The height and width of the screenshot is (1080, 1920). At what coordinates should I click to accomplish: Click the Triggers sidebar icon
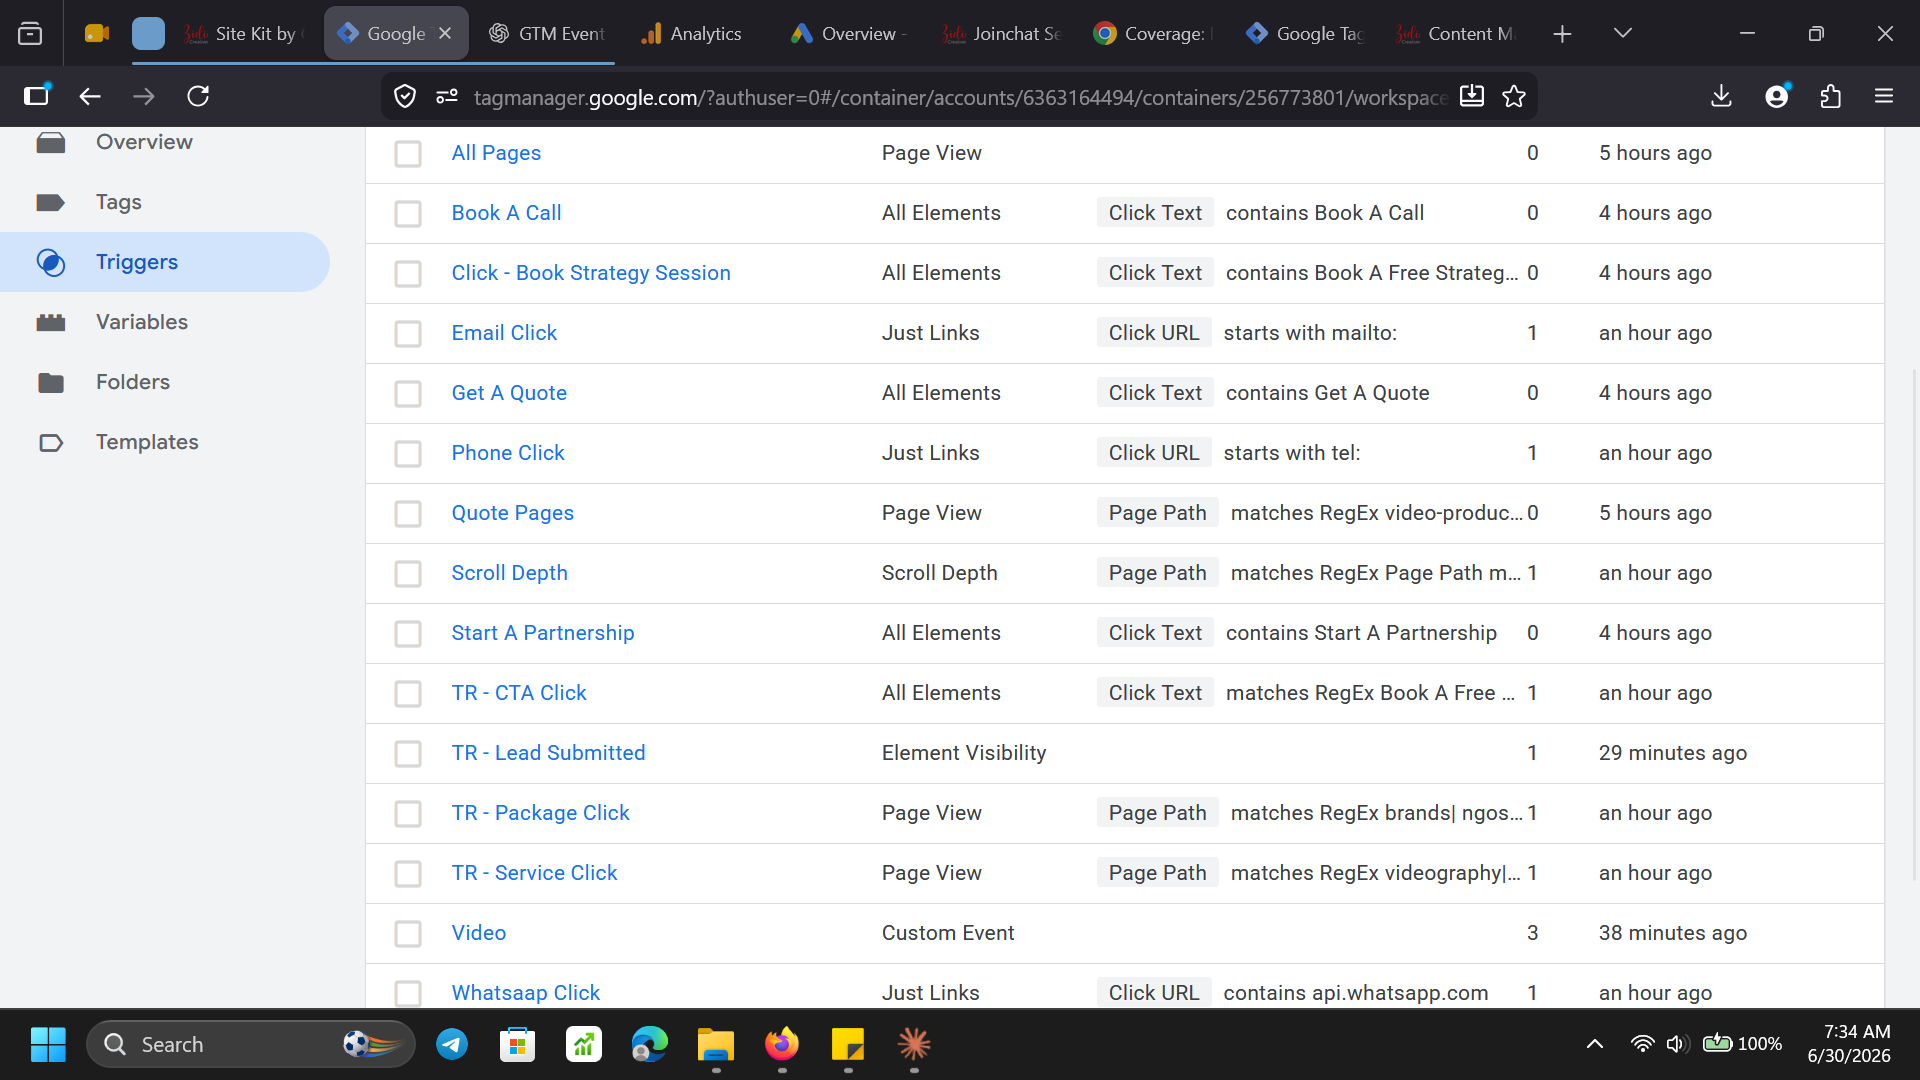click(51, 263)
